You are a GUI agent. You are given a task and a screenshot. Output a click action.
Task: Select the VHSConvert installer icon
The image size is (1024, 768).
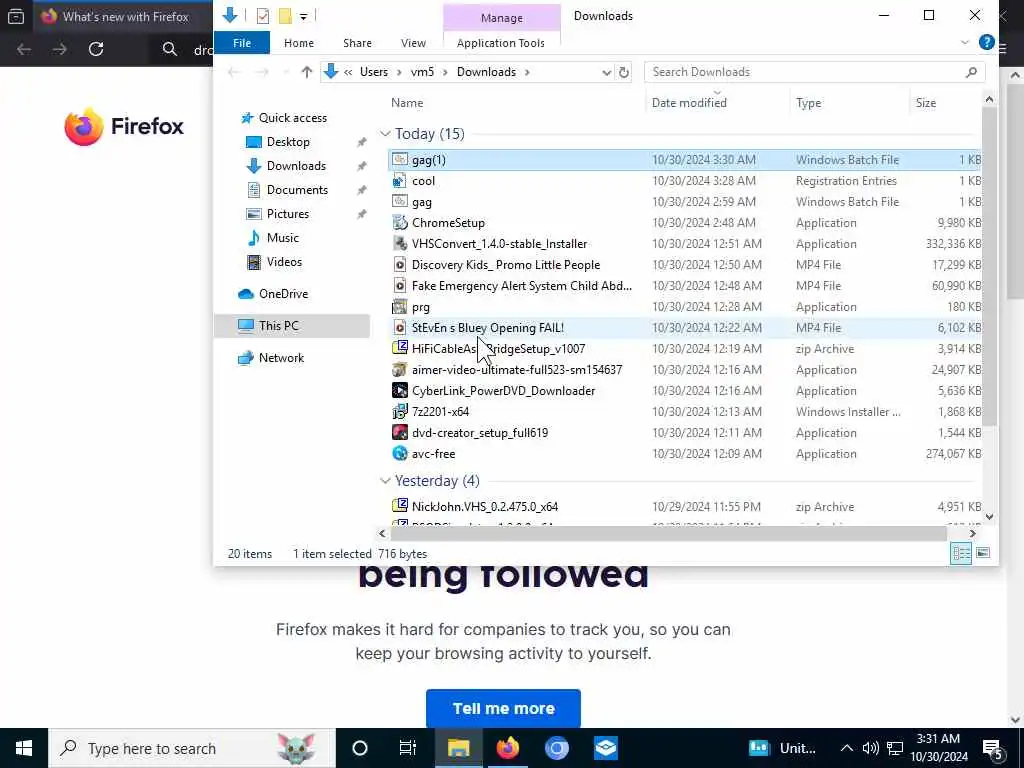point(400,244)
